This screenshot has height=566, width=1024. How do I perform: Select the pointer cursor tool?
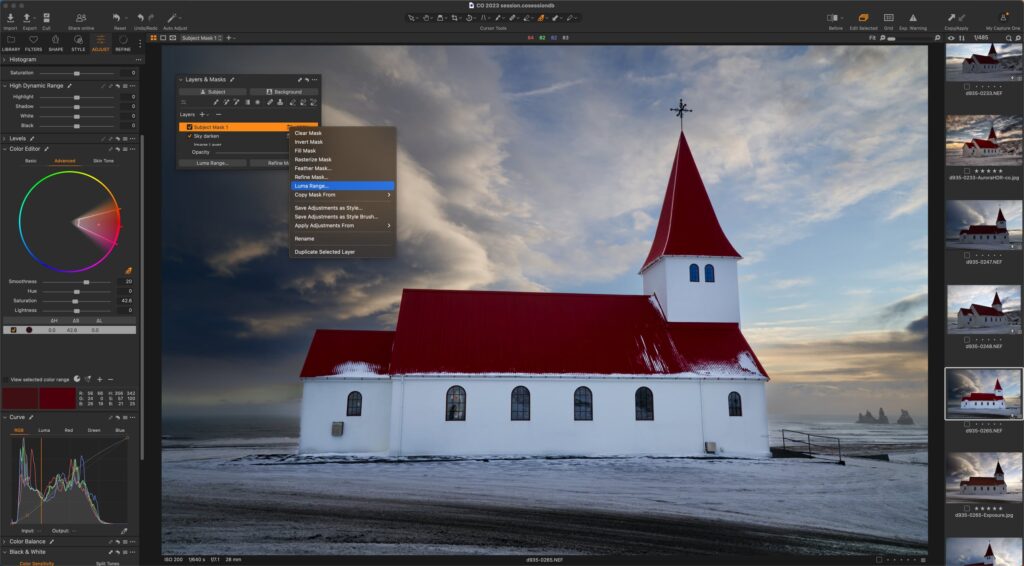411,18
